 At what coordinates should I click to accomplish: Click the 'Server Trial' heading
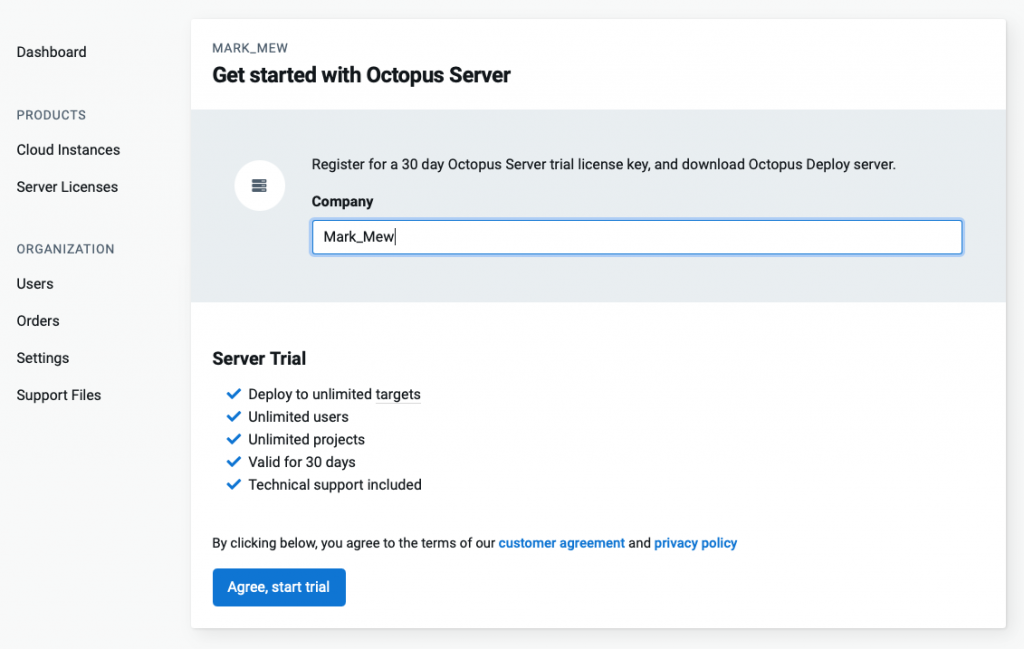(x=259, y=358)
